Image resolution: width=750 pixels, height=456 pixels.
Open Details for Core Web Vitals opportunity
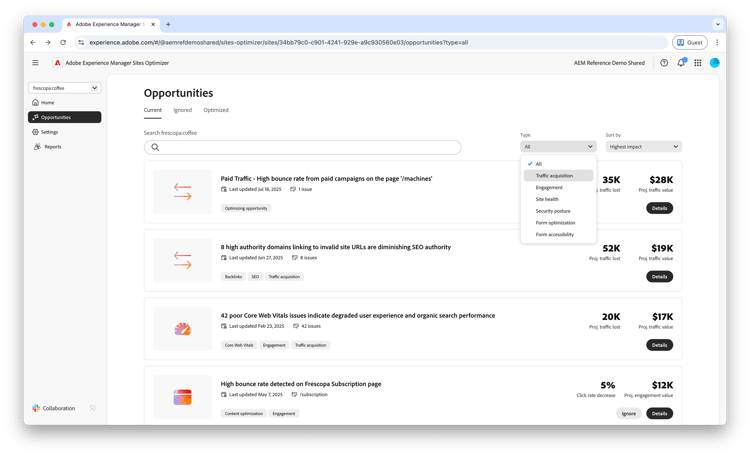click(660, 345)
